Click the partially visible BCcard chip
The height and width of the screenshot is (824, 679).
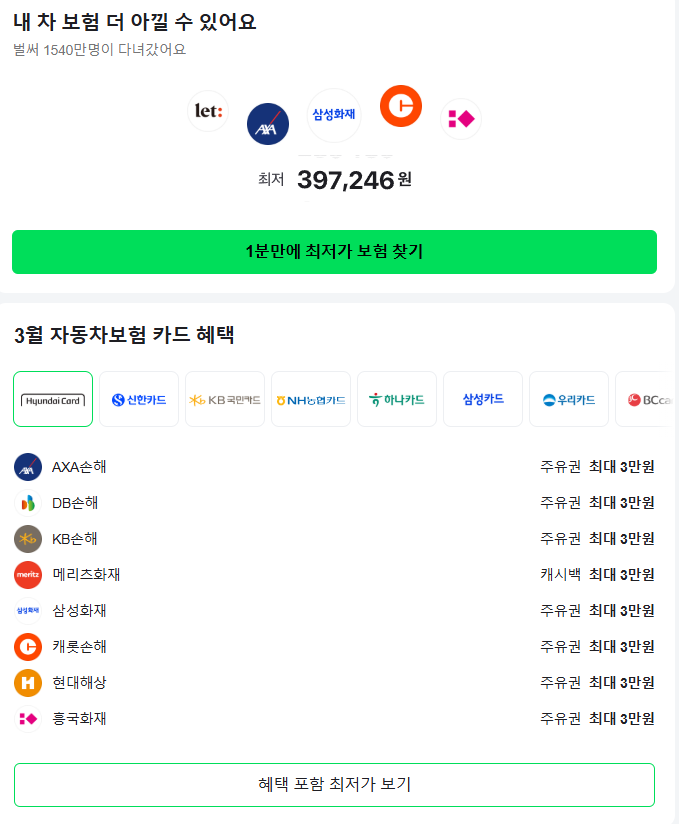(650, 398)
